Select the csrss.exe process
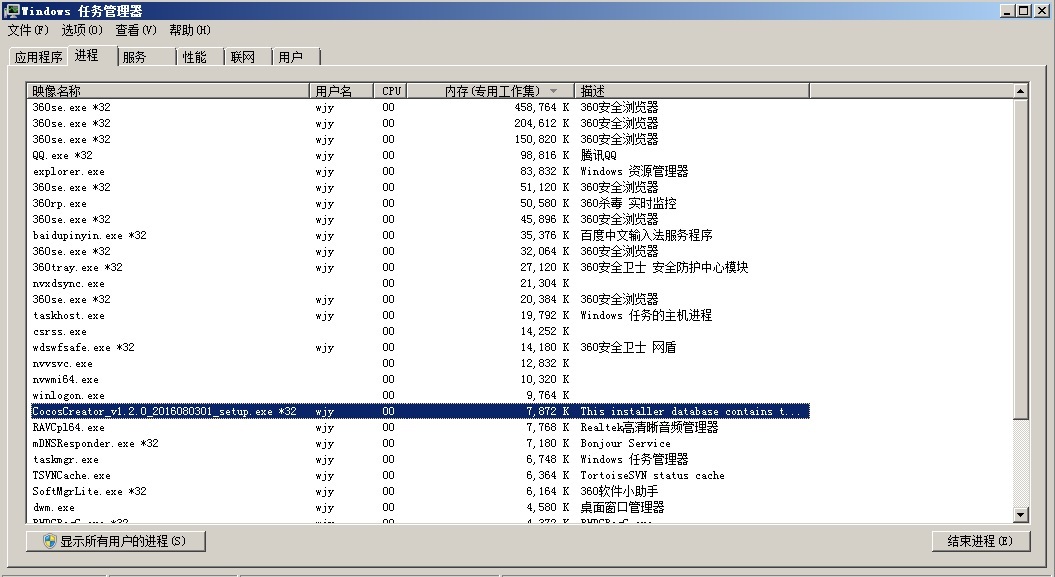 coord(420,332)
